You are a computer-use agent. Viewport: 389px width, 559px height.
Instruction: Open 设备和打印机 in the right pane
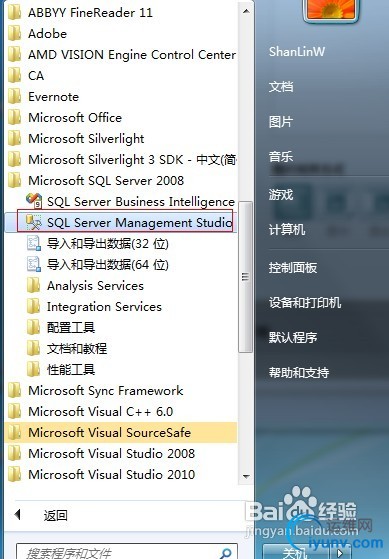coord(305,302)
